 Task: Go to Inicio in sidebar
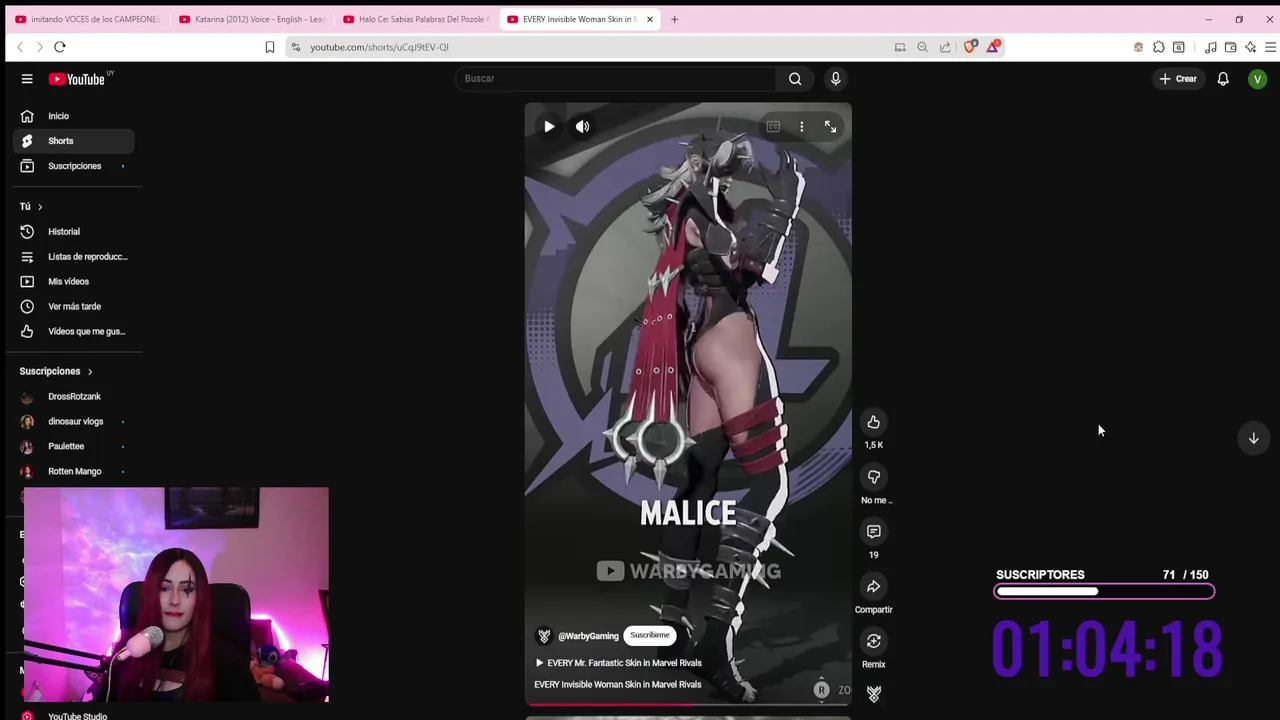[74, 116]
